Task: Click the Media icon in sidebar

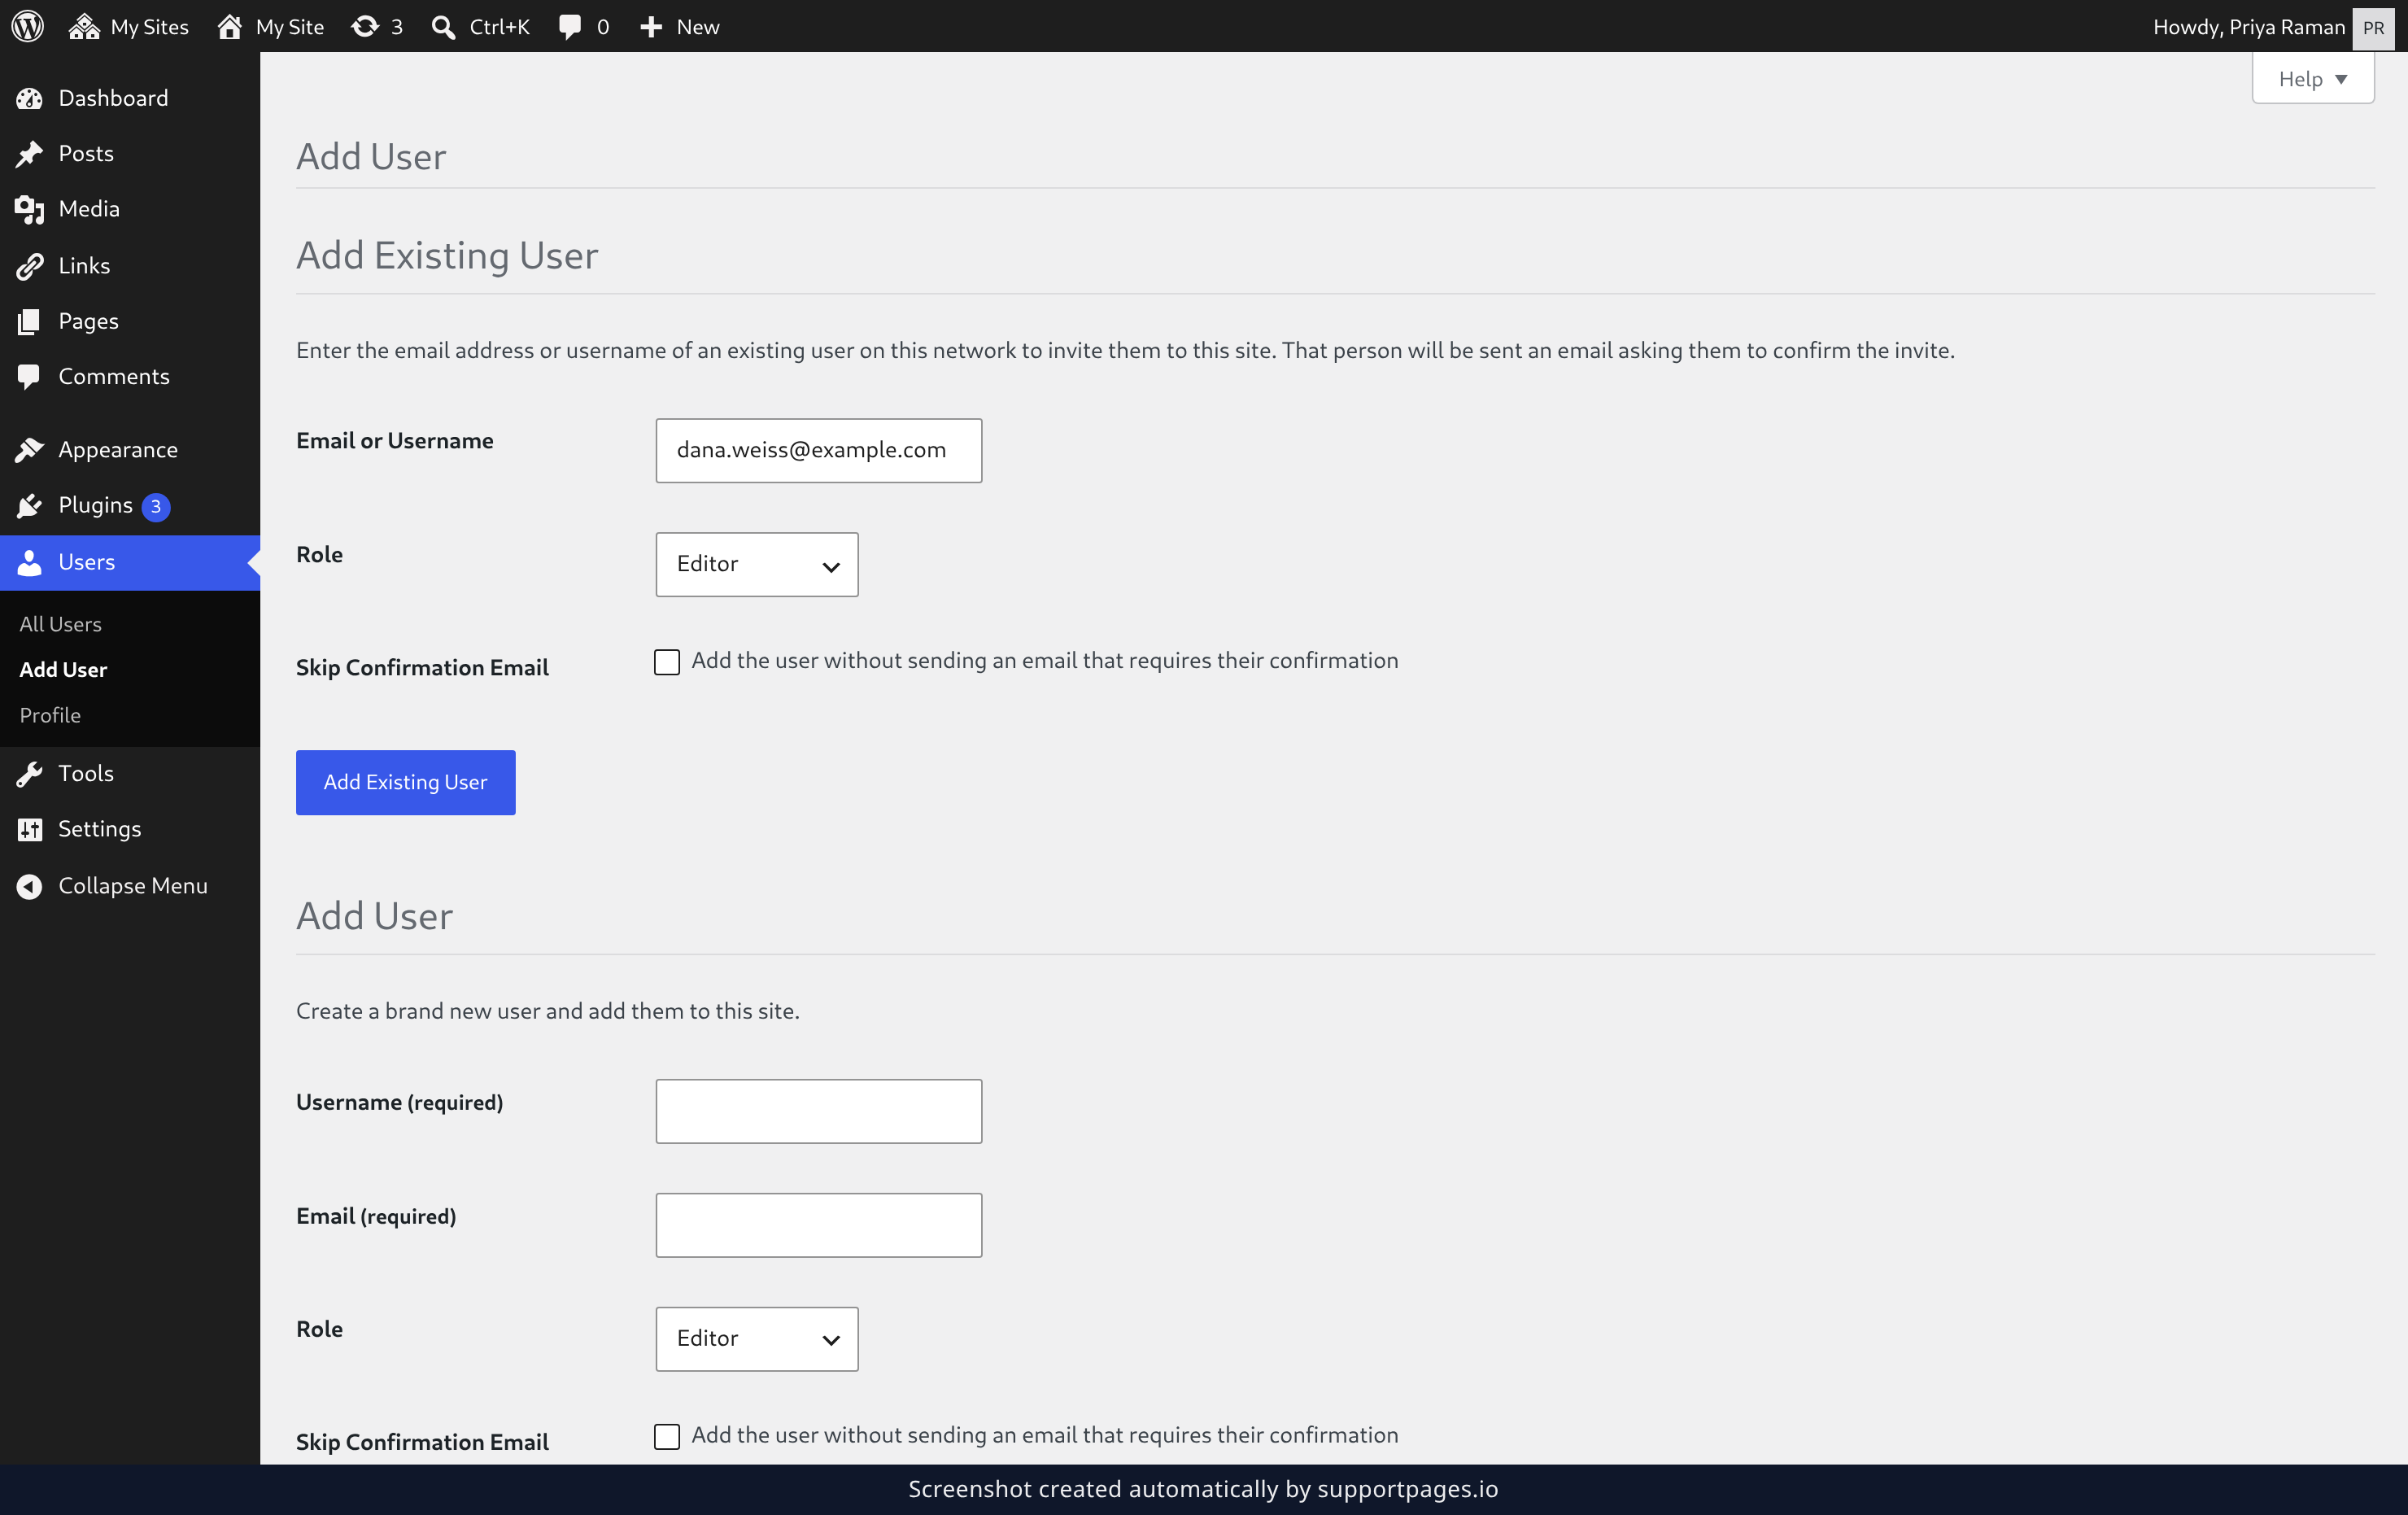Action: click(x=29, y=209)
